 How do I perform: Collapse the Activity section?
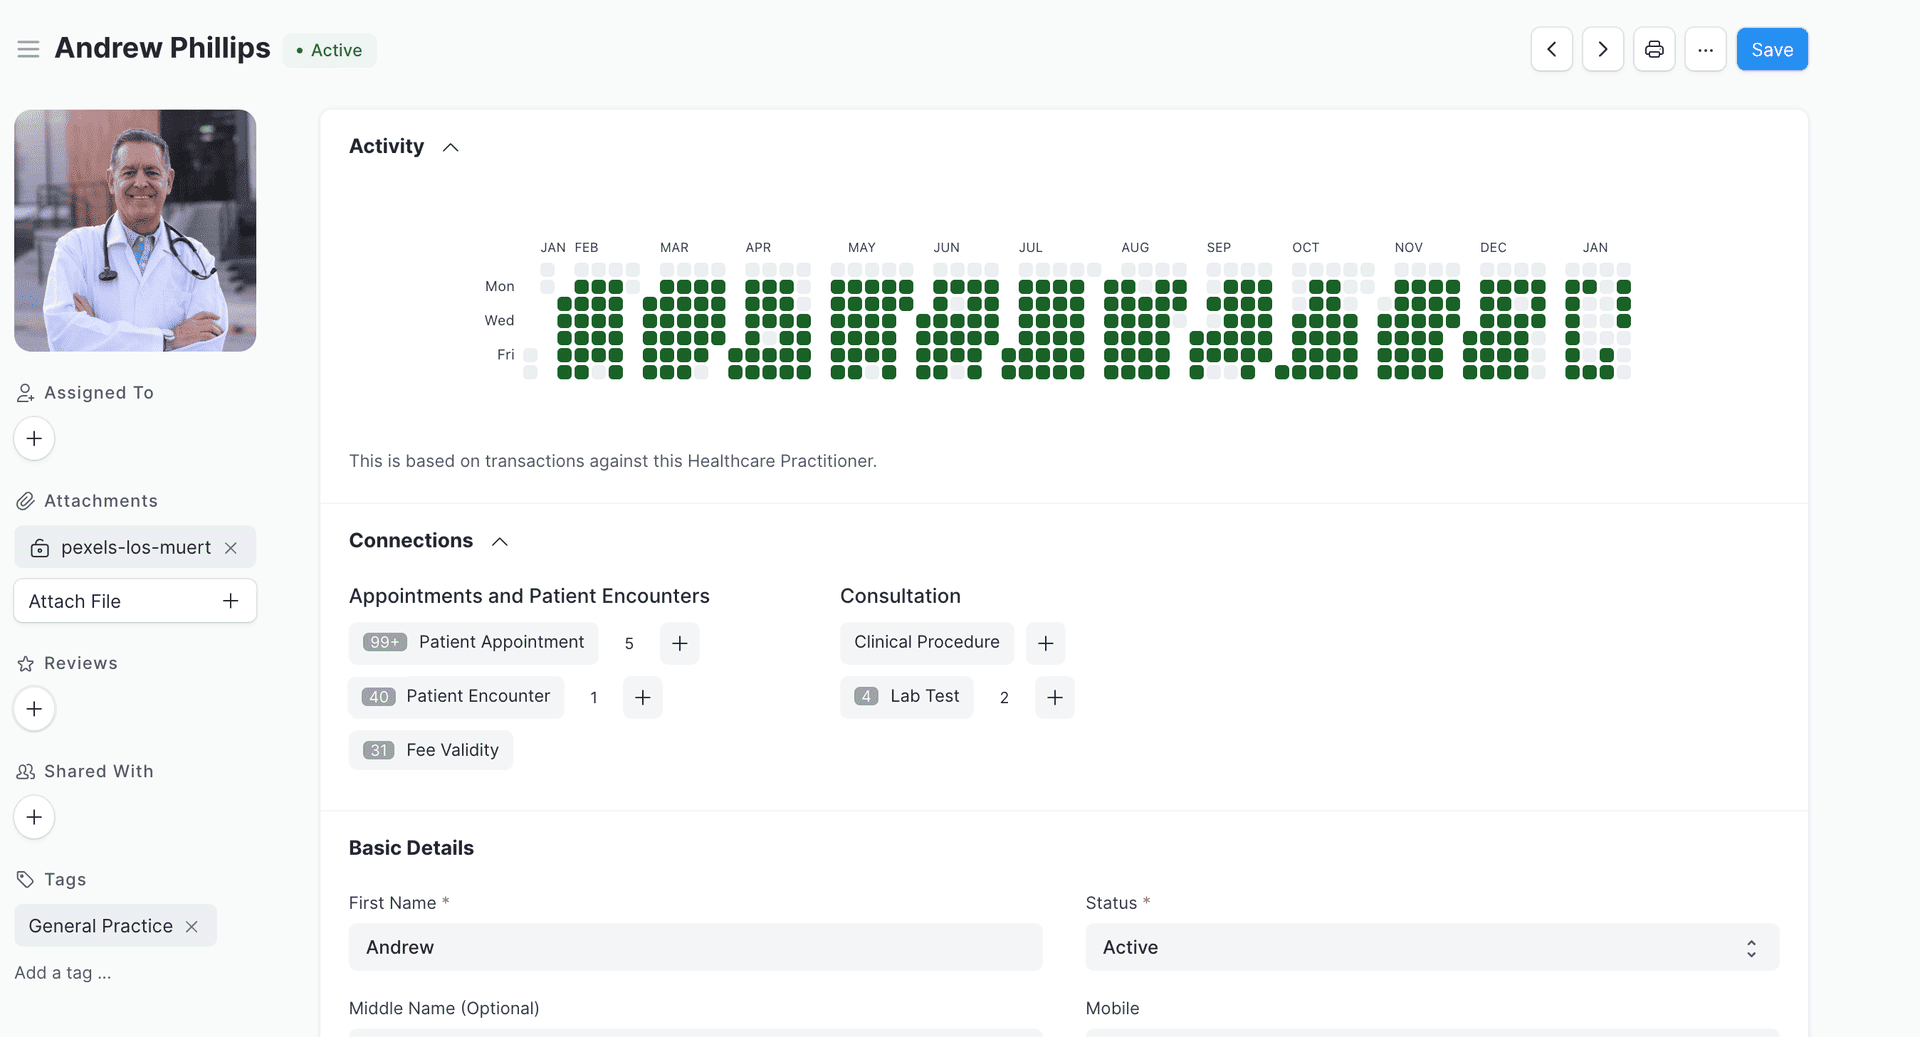(x=450, y=147)
